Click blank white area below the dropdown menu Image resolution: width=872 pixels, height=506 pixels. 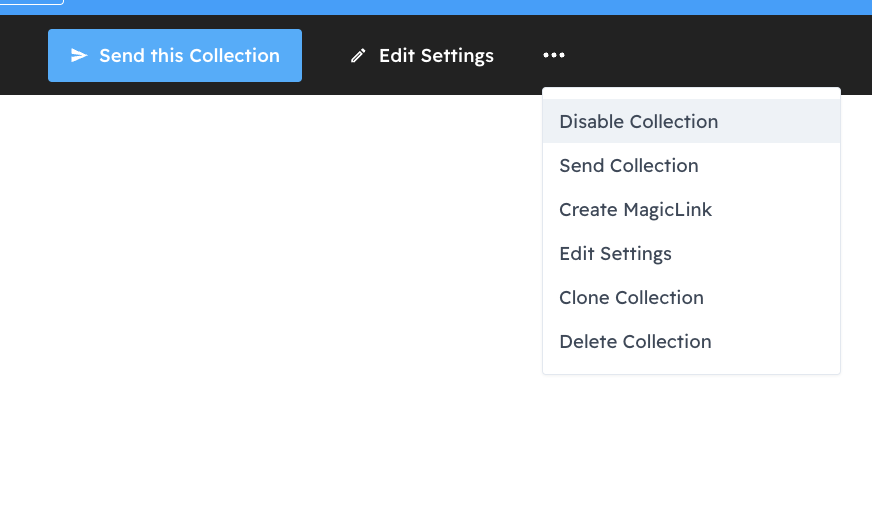690,440
